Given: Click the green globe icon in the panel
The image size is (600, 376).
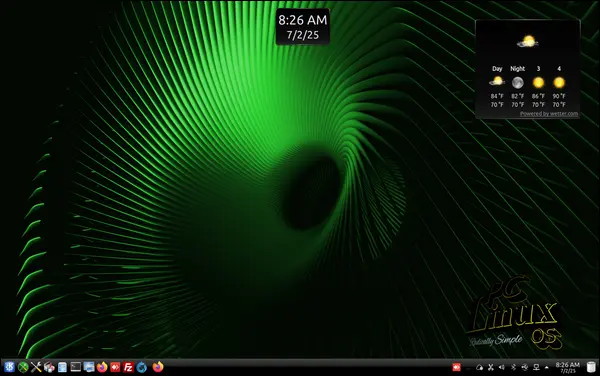Looking at the screenshot, I should tap(23, 367).
